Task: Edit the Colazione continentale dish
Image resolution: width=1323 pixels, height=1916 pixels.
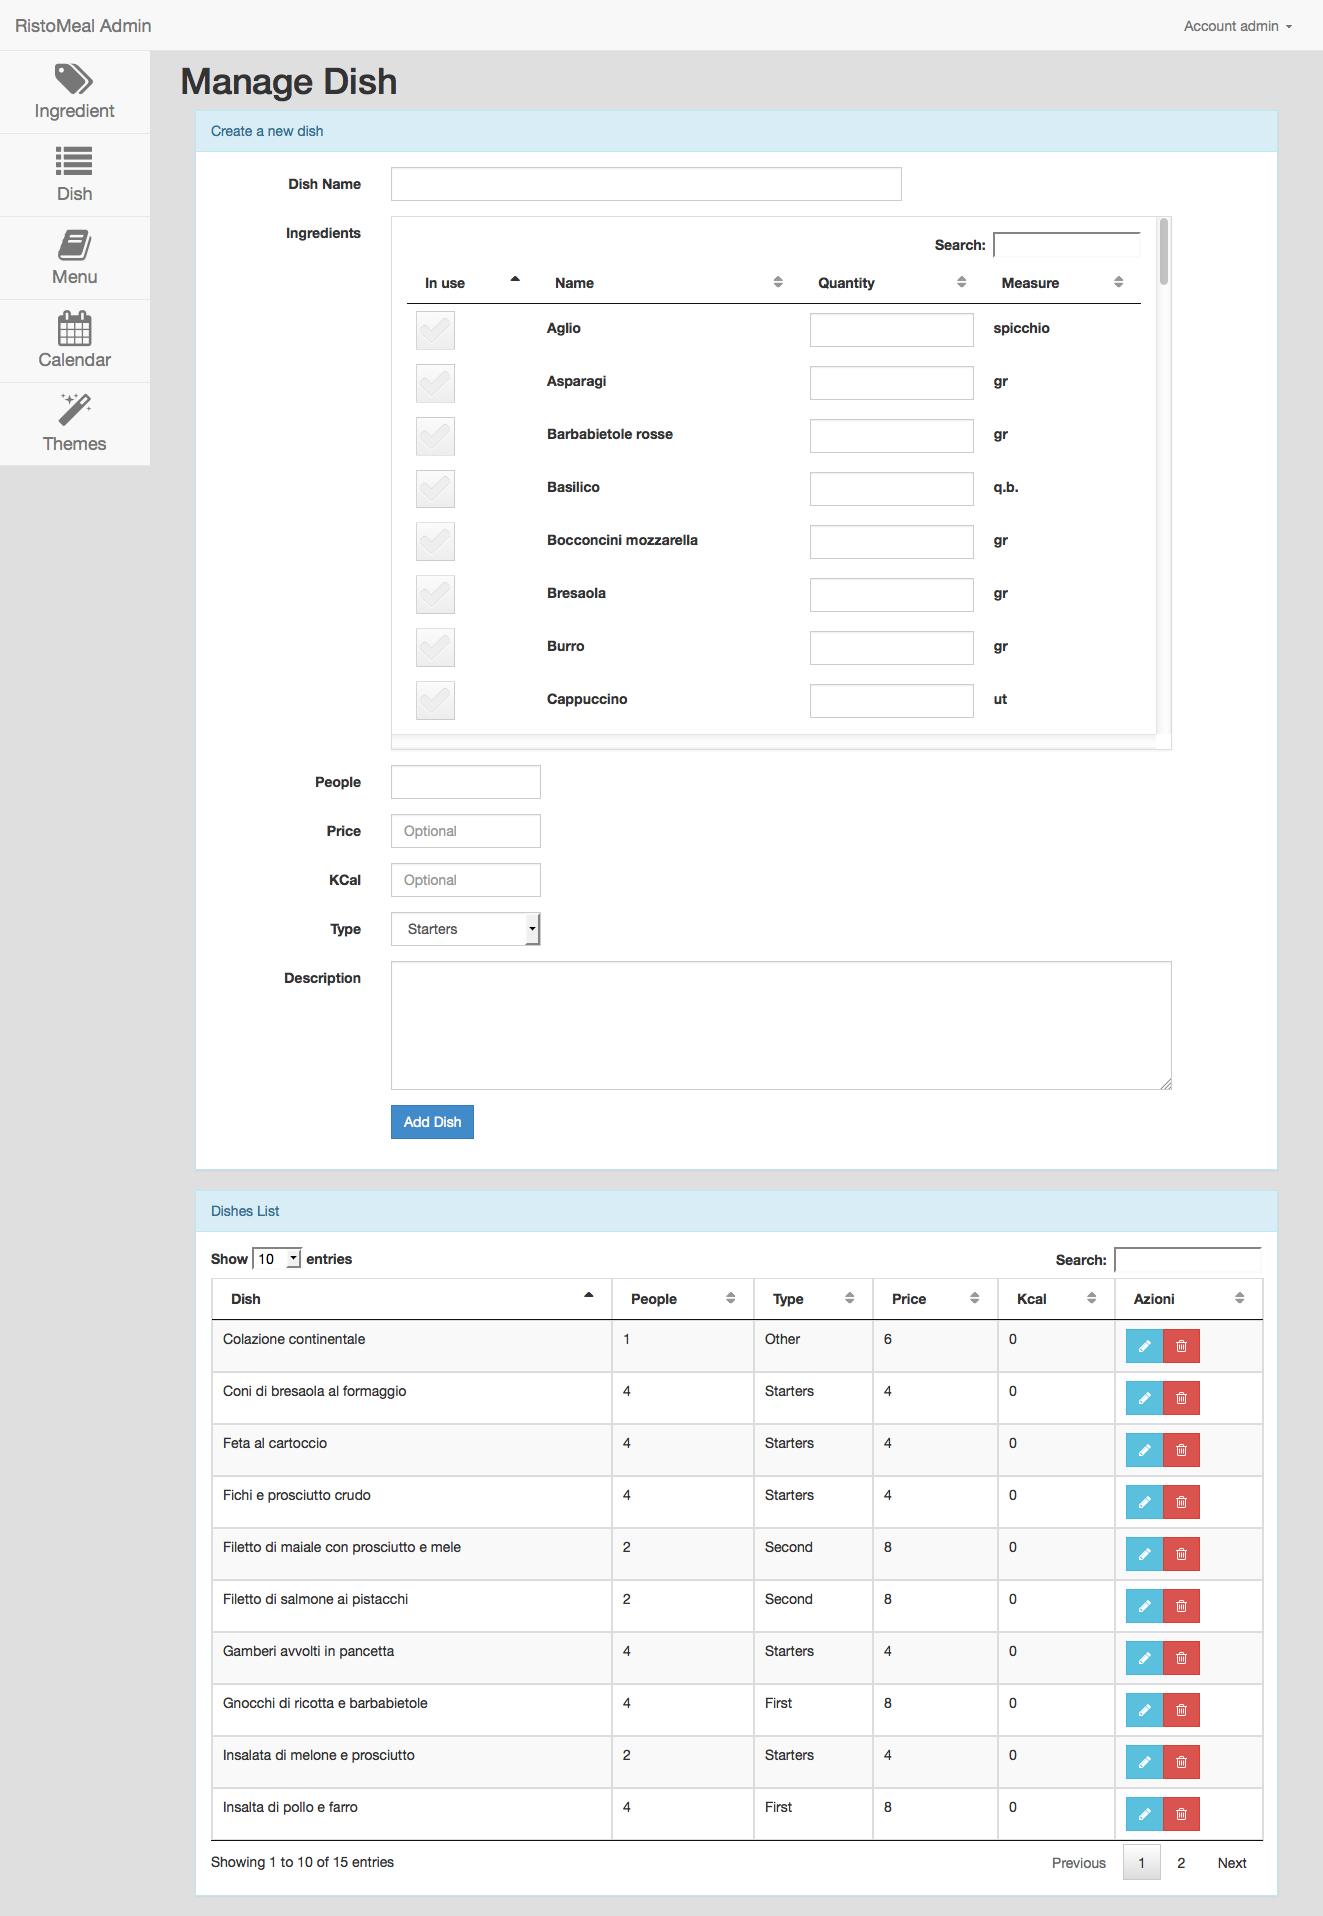Action: coord(1144,1346)
